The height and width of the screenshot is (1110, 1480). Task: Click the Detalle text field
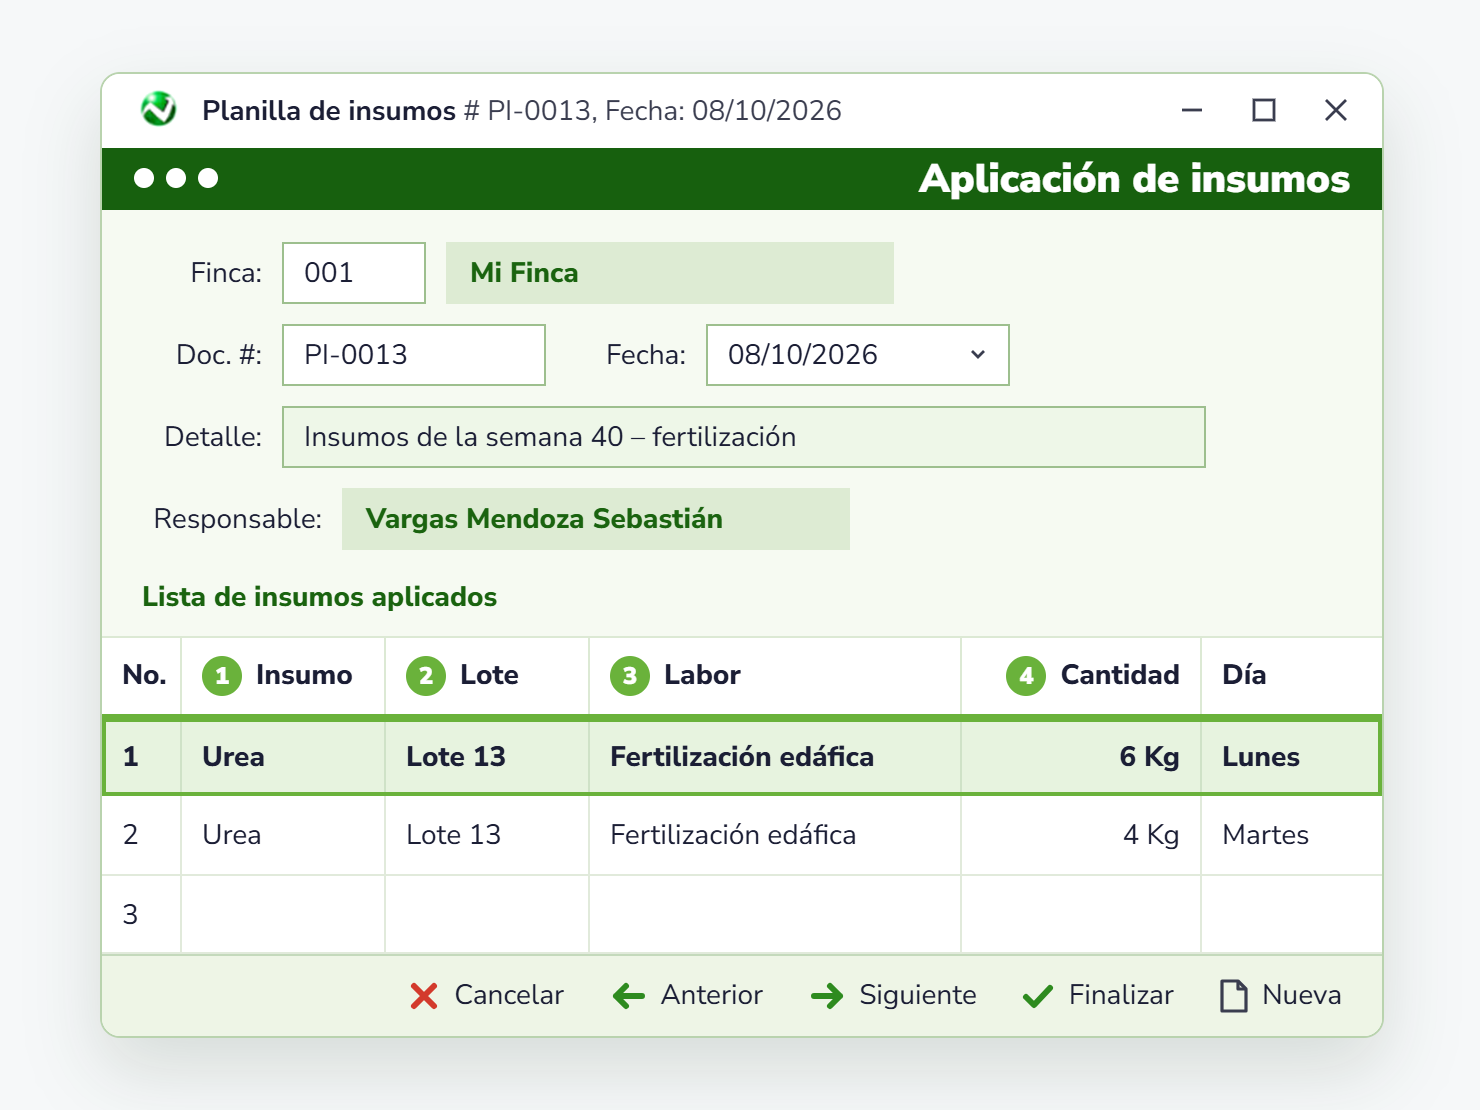click(x=744, y=437)
